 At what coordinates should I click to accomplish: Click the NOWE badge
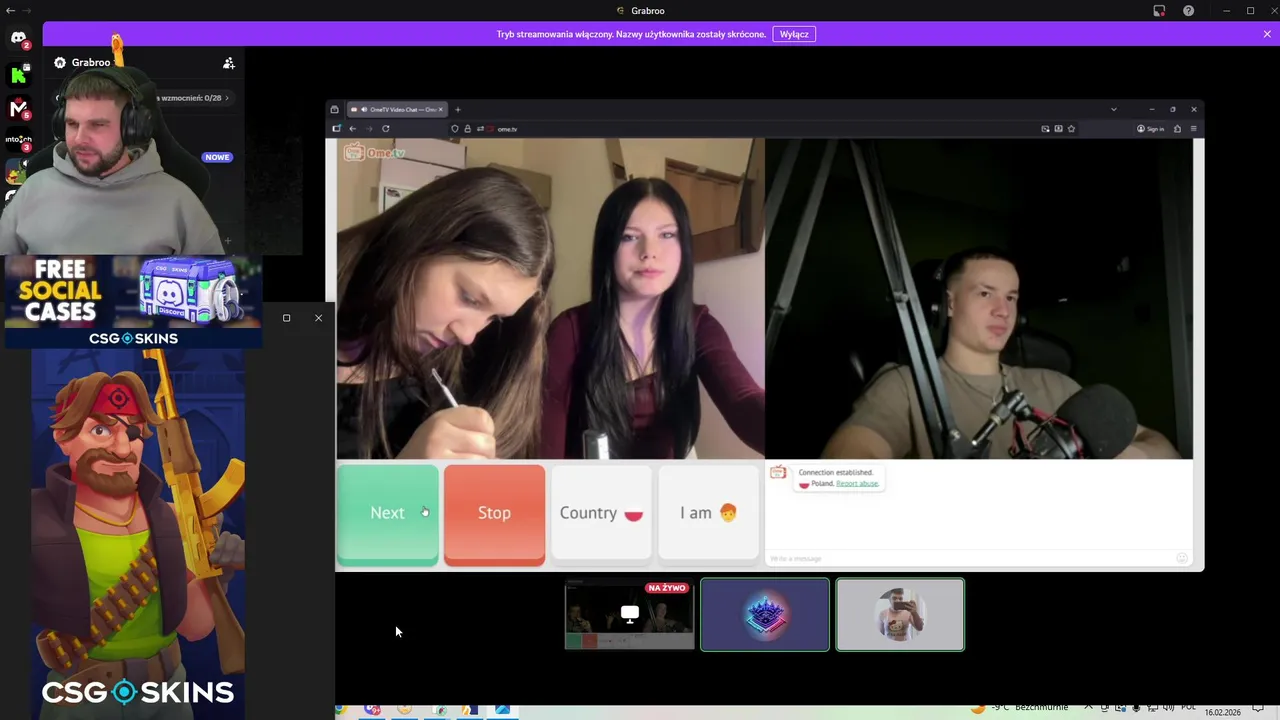(x=217, y=157)
